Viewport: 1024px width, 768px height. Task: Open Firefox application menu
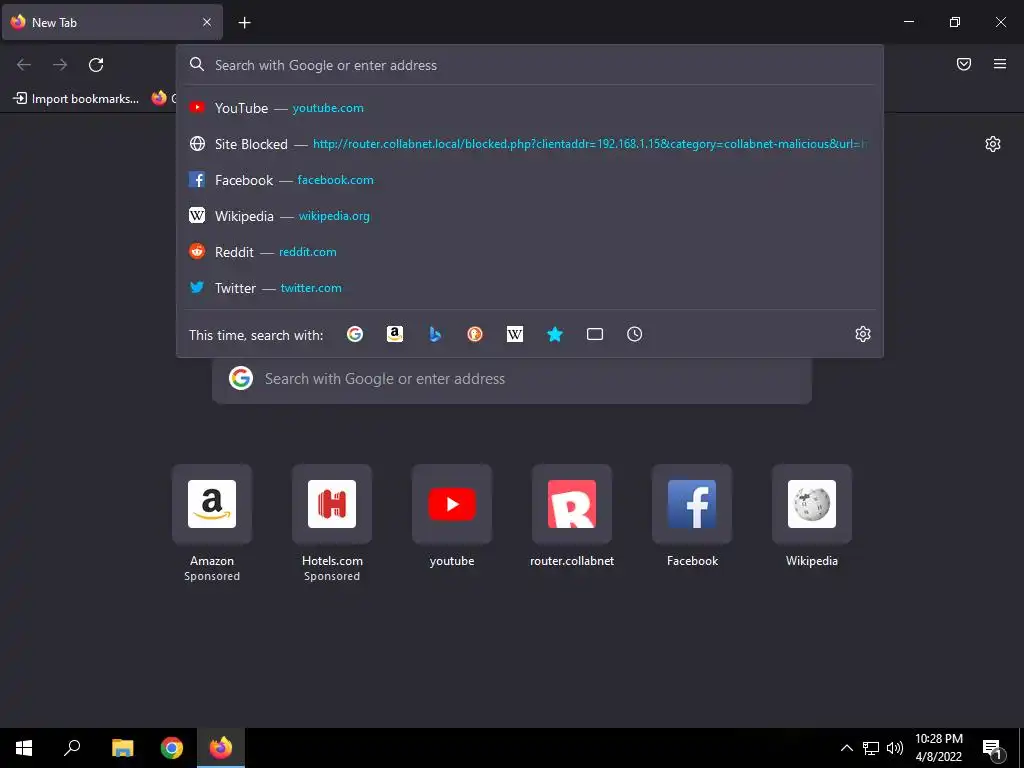[1000, 64]
